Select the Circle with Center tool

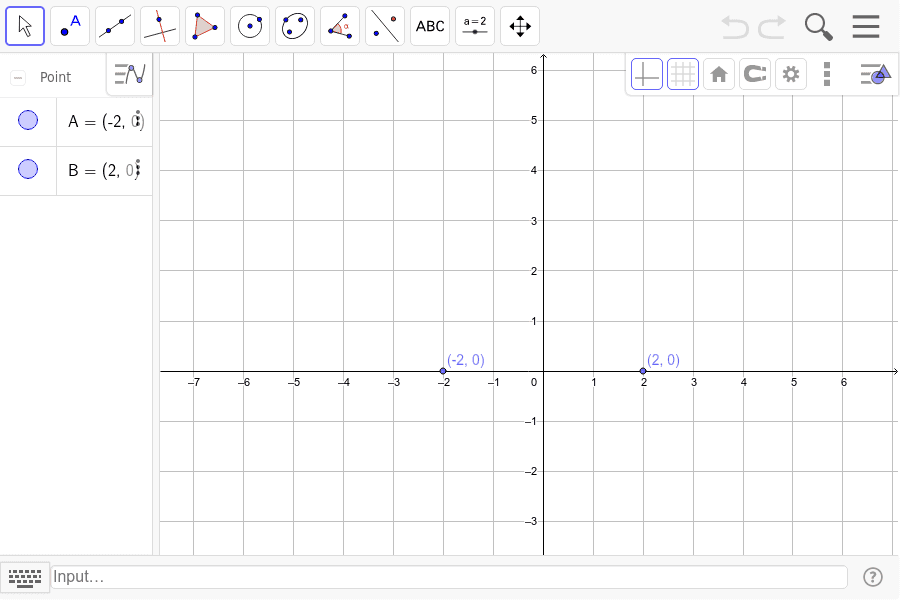(250, 26)
